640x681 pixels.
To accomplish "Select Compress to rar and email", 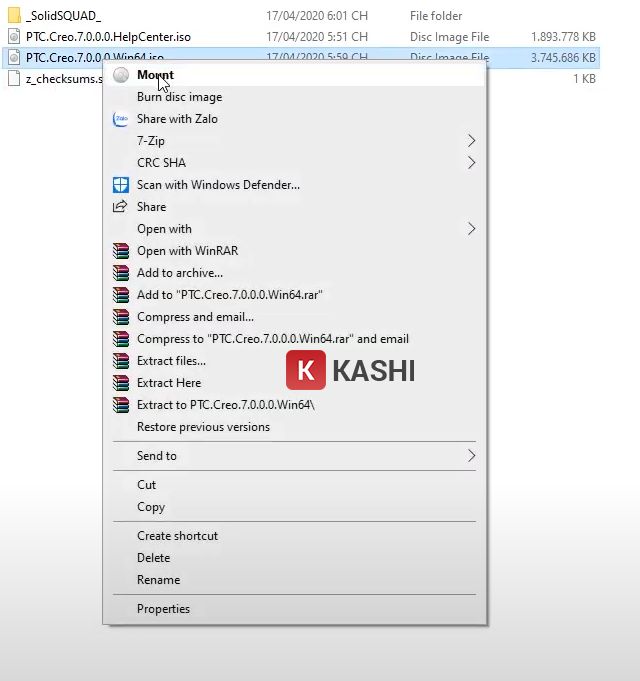I will coord(294,339).
